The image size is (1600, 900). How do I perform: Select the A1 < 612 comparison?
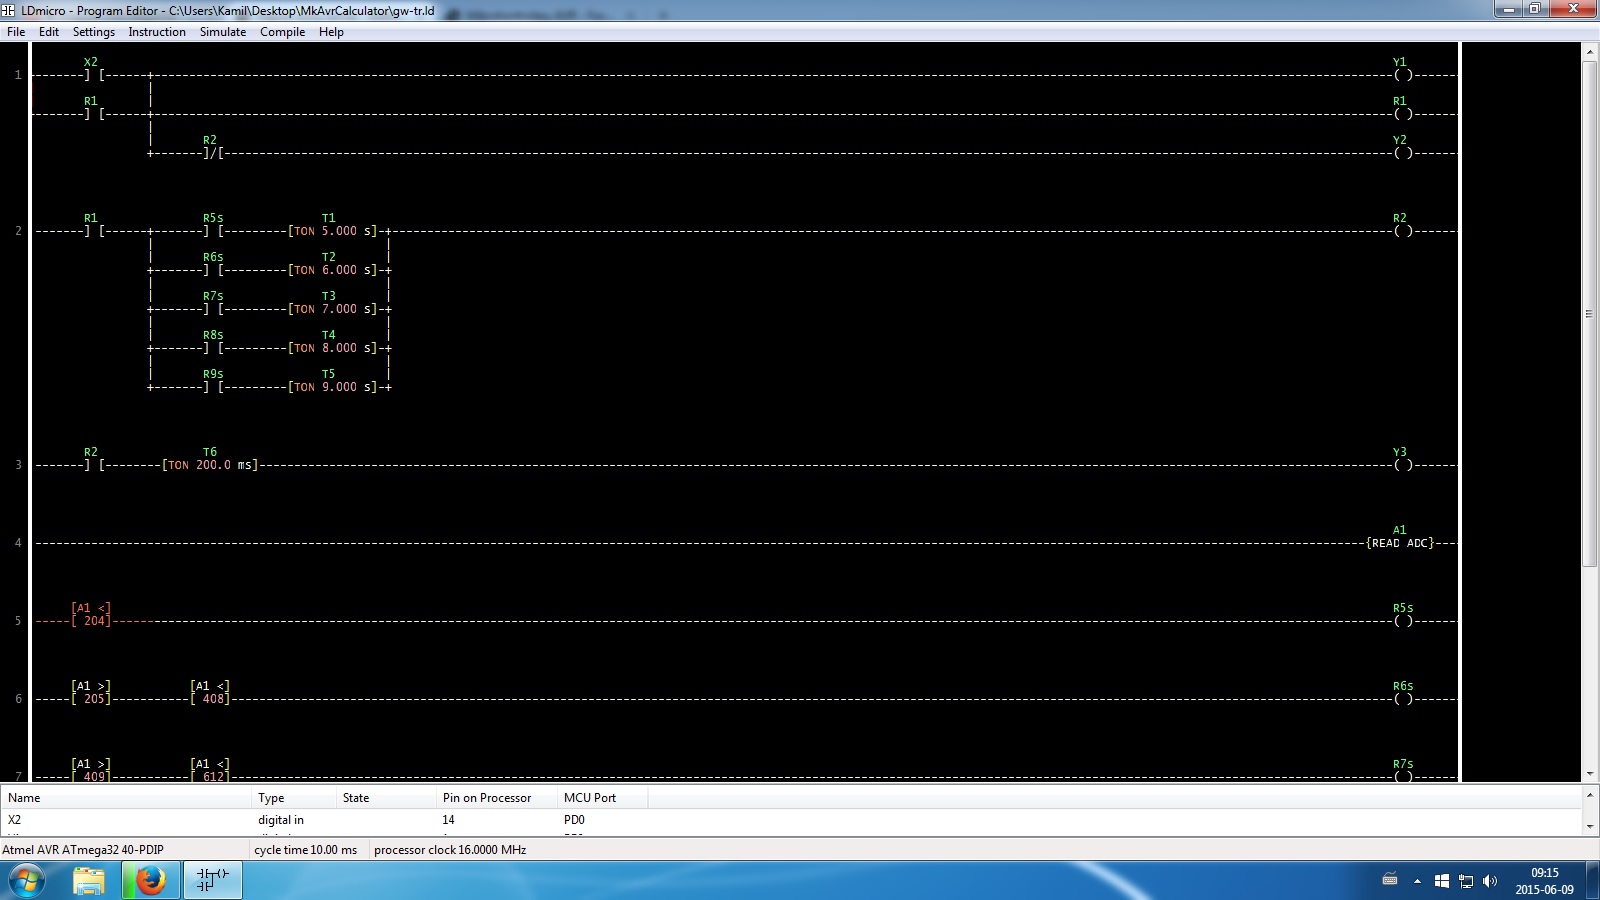point(210,770)
